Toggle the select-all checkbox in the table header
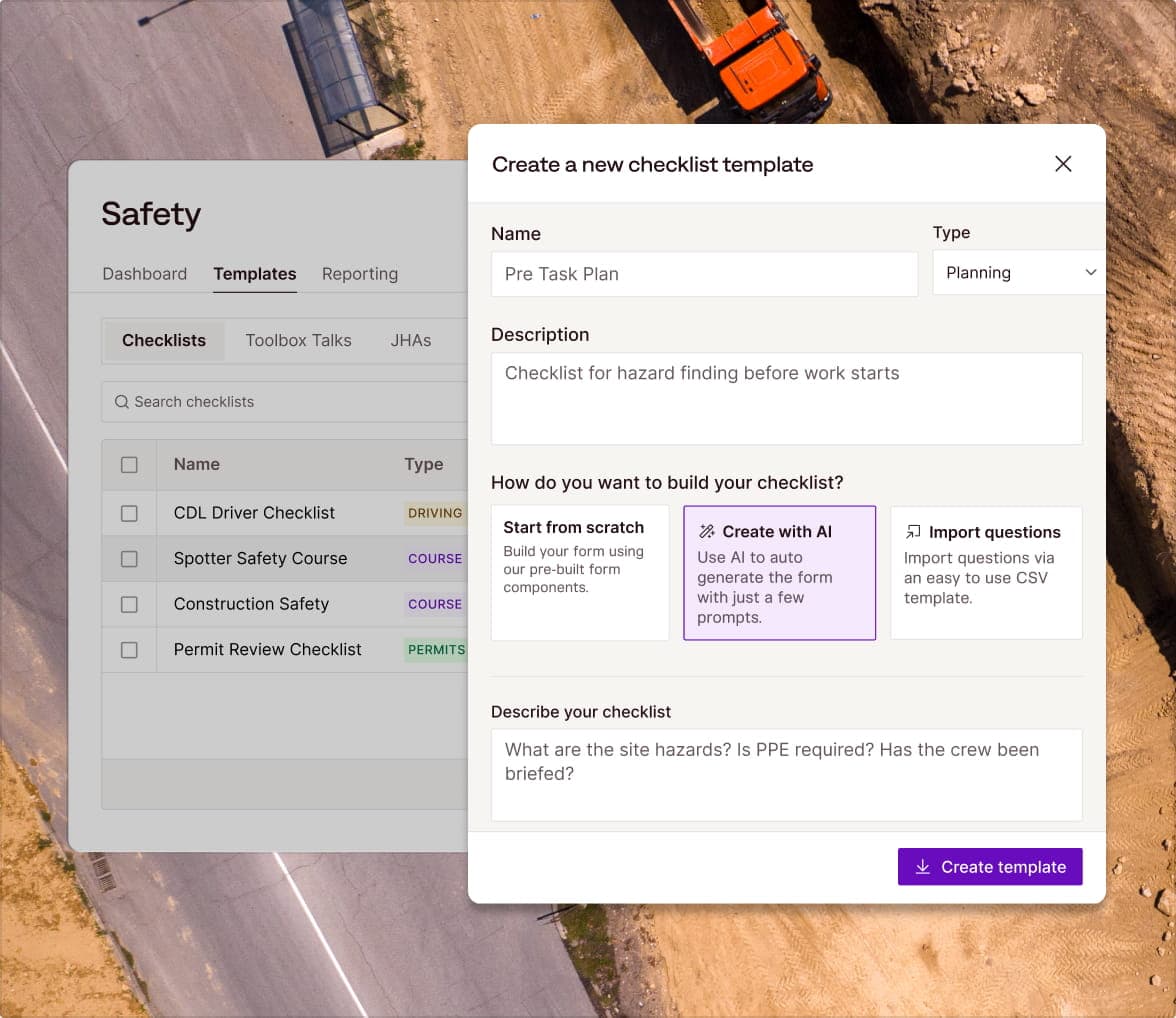 pyautogui.click(x=129, y=464)
